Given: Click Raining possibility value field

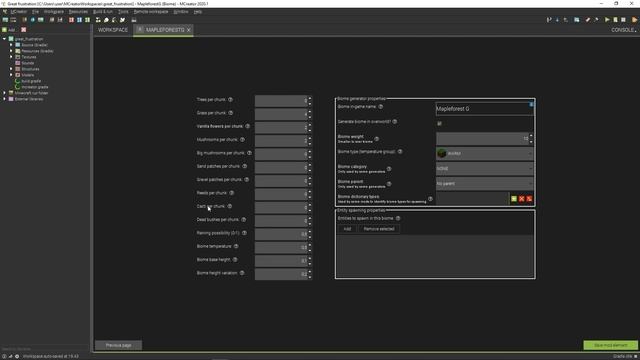Looking at the screenshot, I should pyautogui.click(x=281, y=234).
